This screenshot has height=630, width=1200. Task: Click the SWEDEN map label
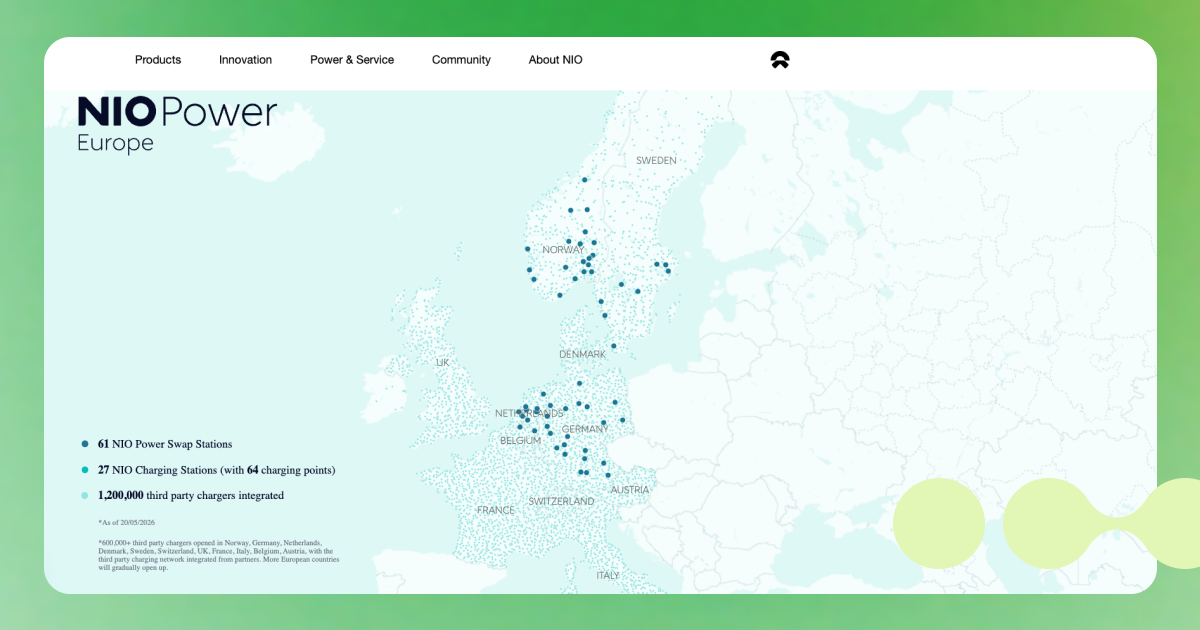tap(656, 160)
